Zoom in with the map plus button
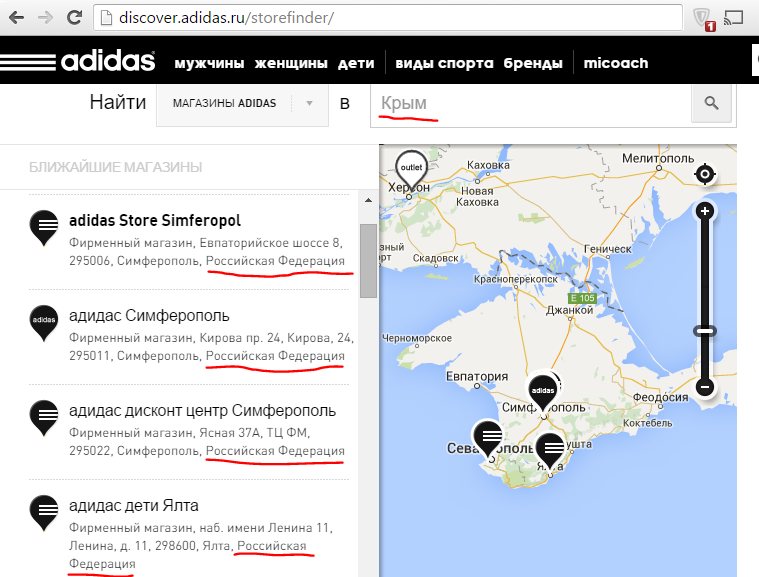Viewport: 759px width, 577px height. [705, 211]
